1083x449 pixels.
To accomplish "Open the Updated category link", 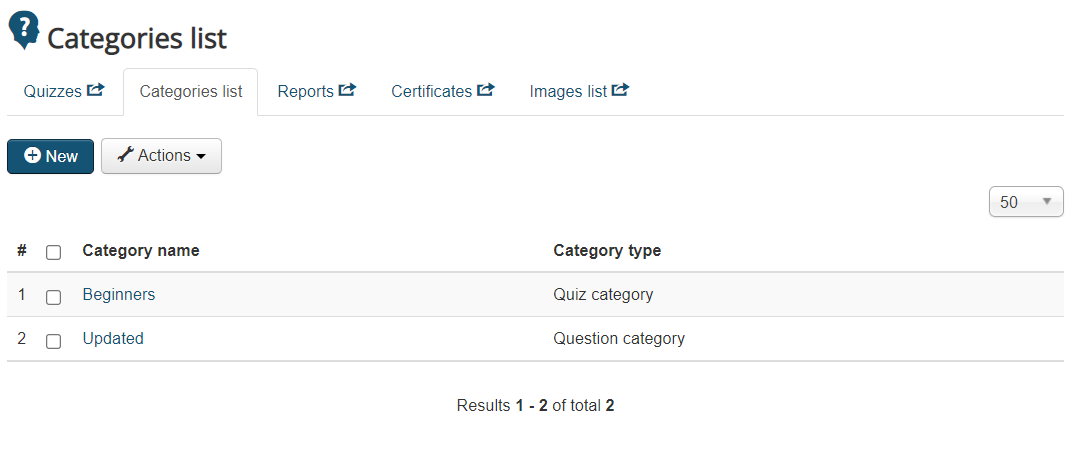I will tap(113, 339).
